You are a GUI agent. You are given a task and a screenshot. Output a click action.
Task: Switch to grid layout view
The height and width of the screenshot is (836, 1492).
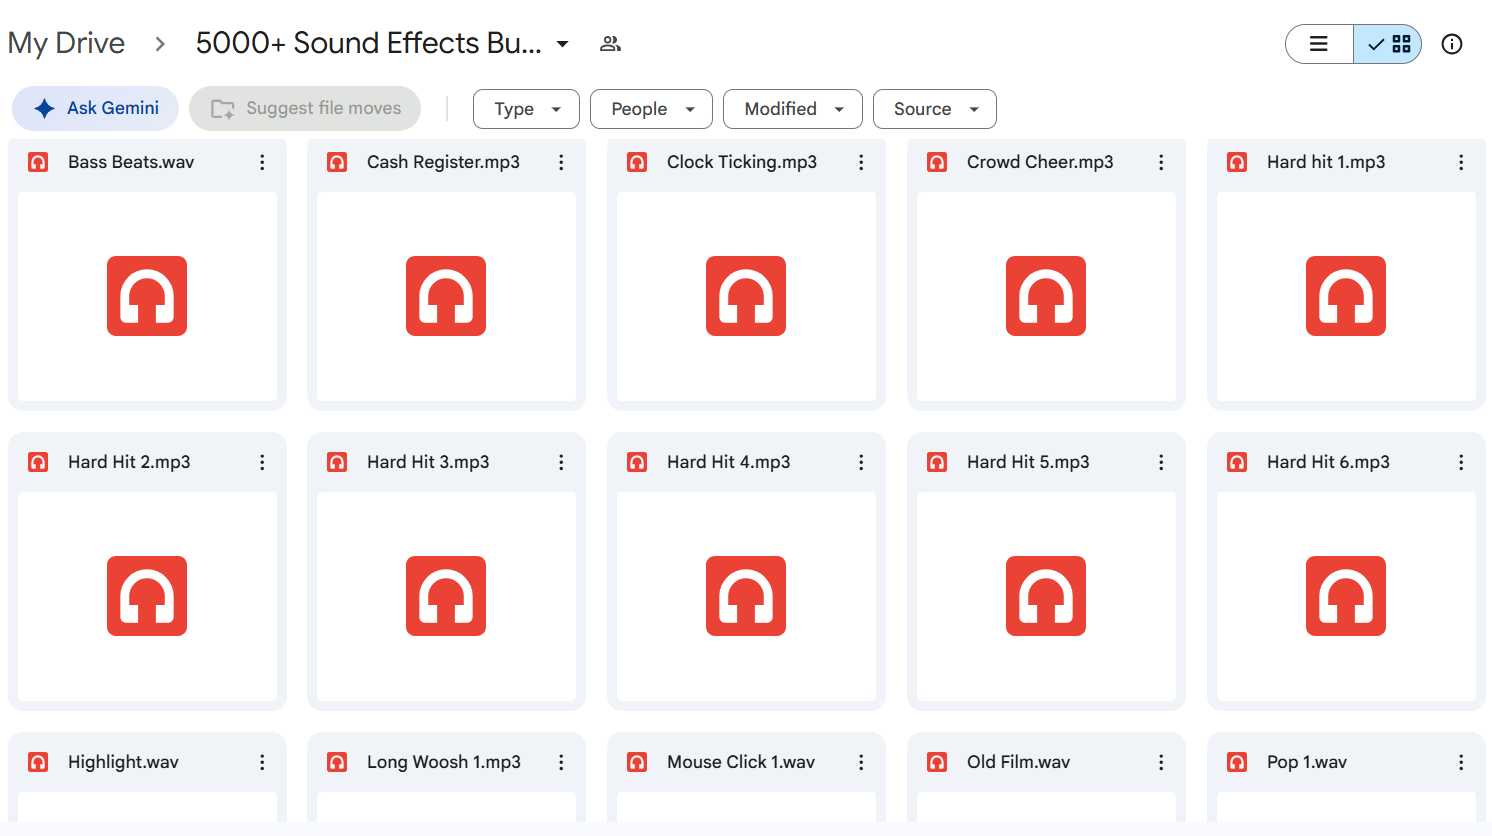click(x=1388, y=44)
